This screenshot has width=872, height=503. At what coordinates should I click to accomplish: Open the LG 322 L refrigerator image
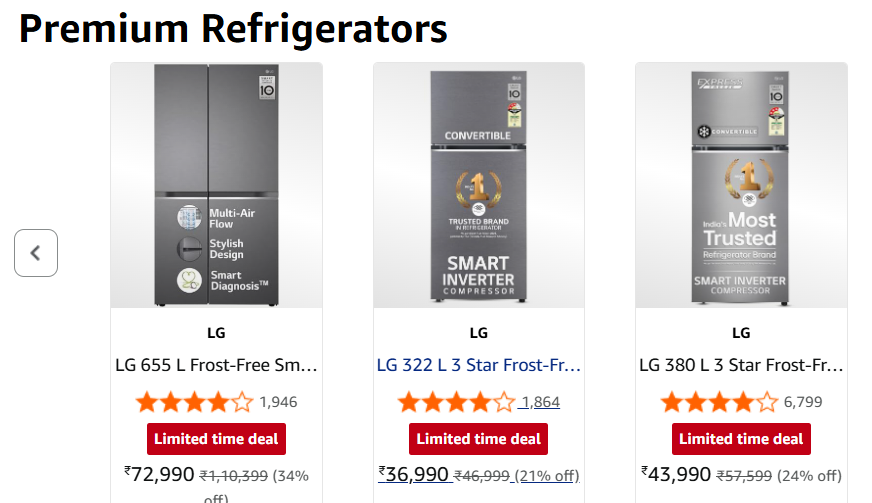point(479,185)
